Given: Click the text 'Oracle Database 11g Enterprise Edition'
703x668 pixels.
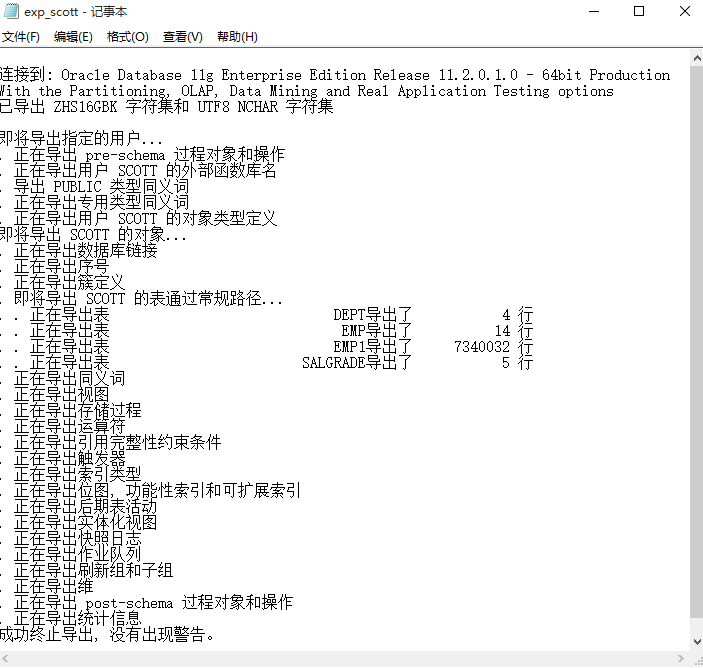Looking at the screenshot, I should (x=214, y=75).
